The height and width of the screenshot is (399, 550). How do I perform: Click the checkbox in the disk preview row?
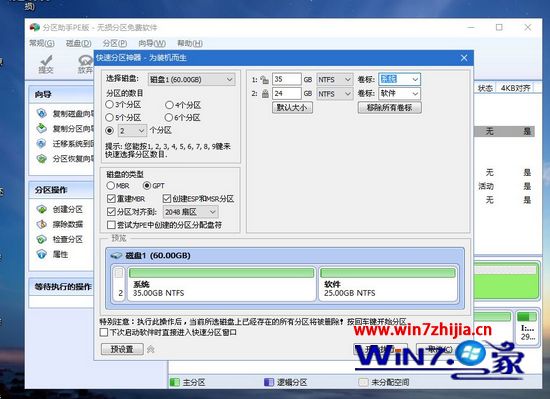click(x=119, y=273)
